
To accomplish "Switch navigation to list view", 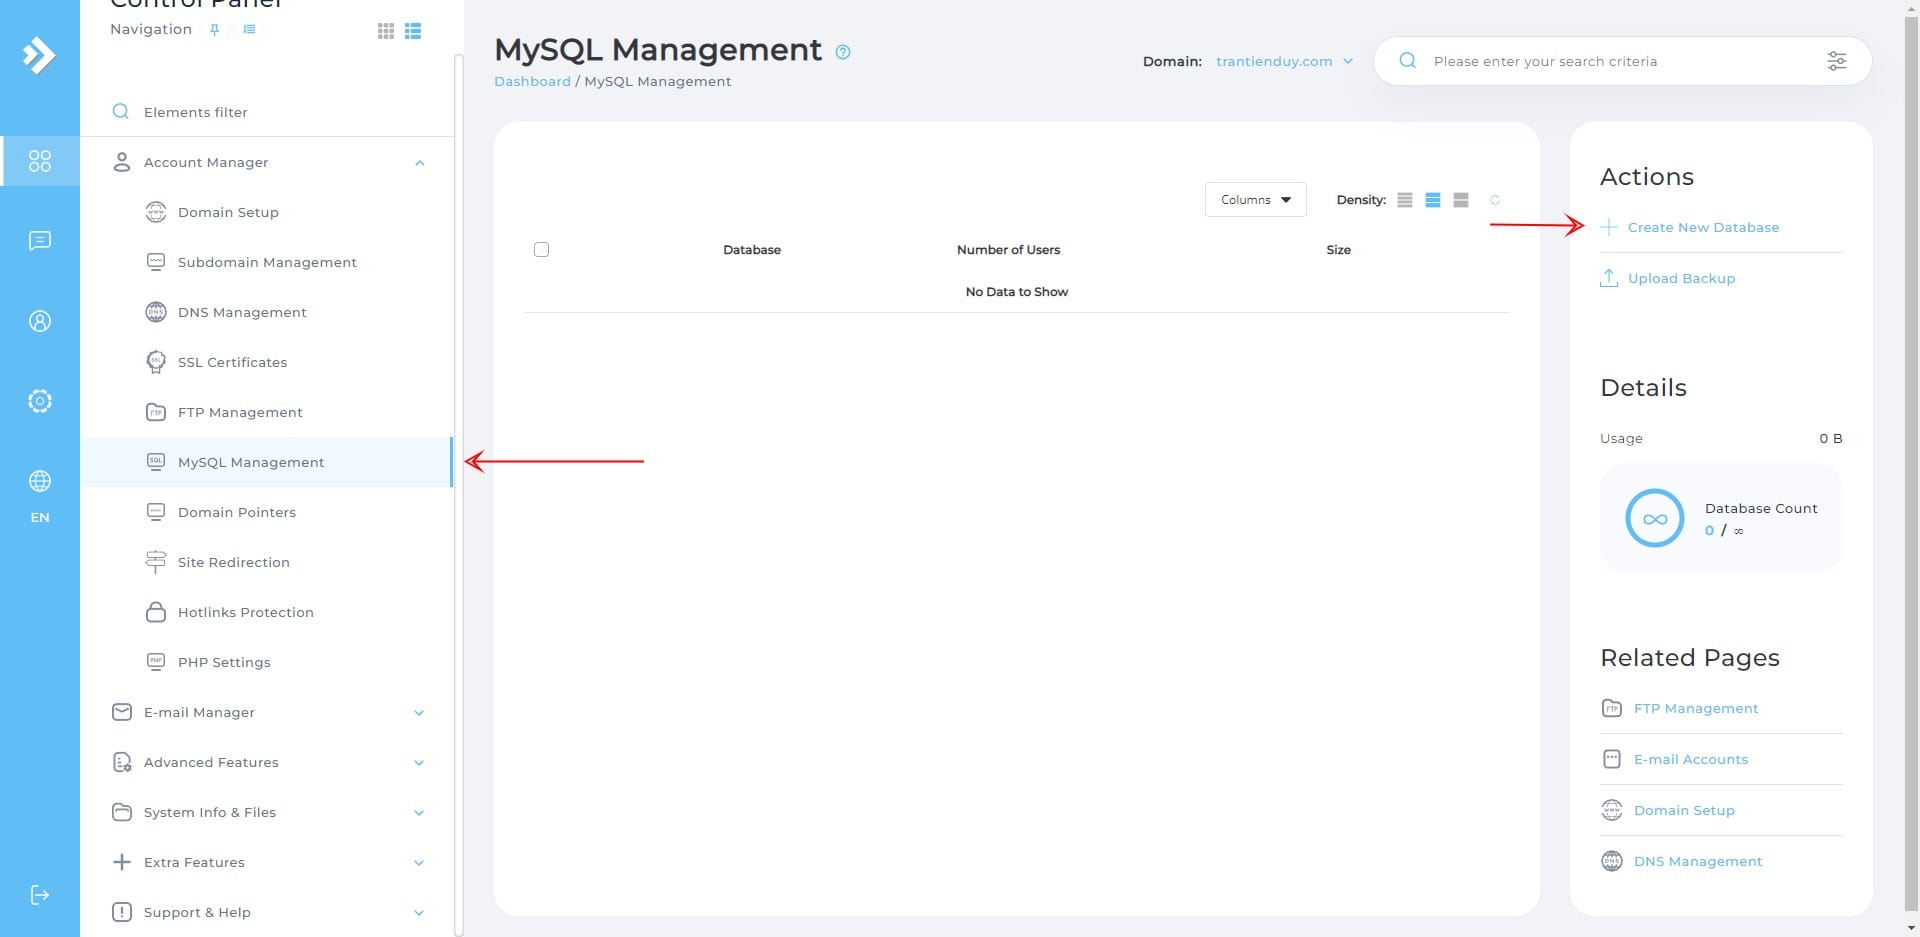I will [413, 31].
